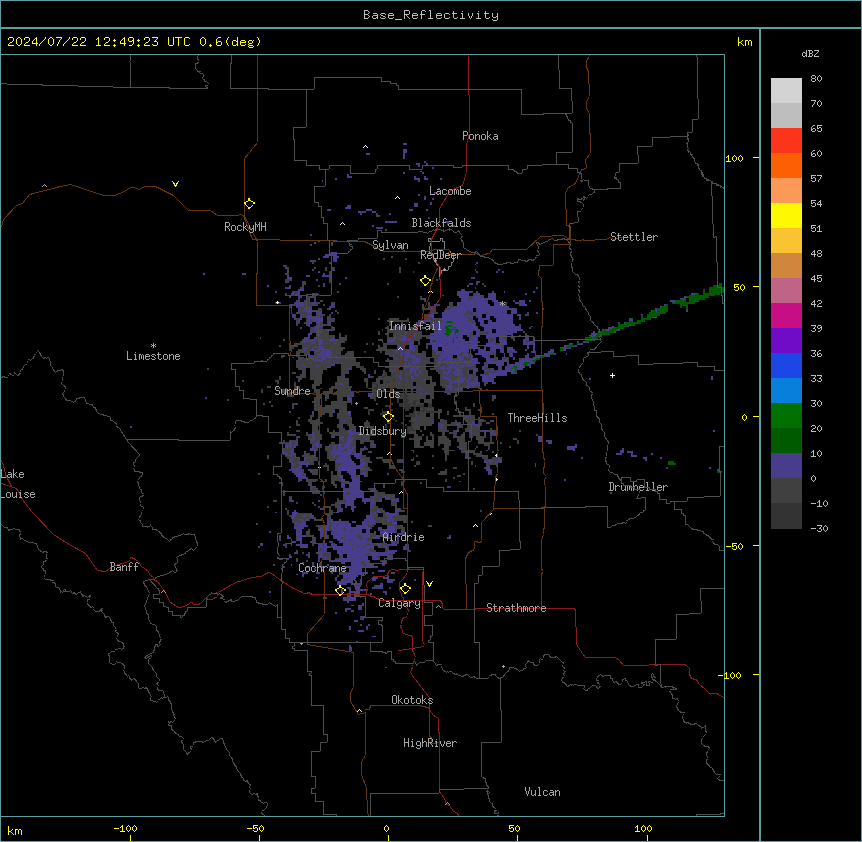Click the yellow diamond marker south of RedDeer

click(425, 281)
